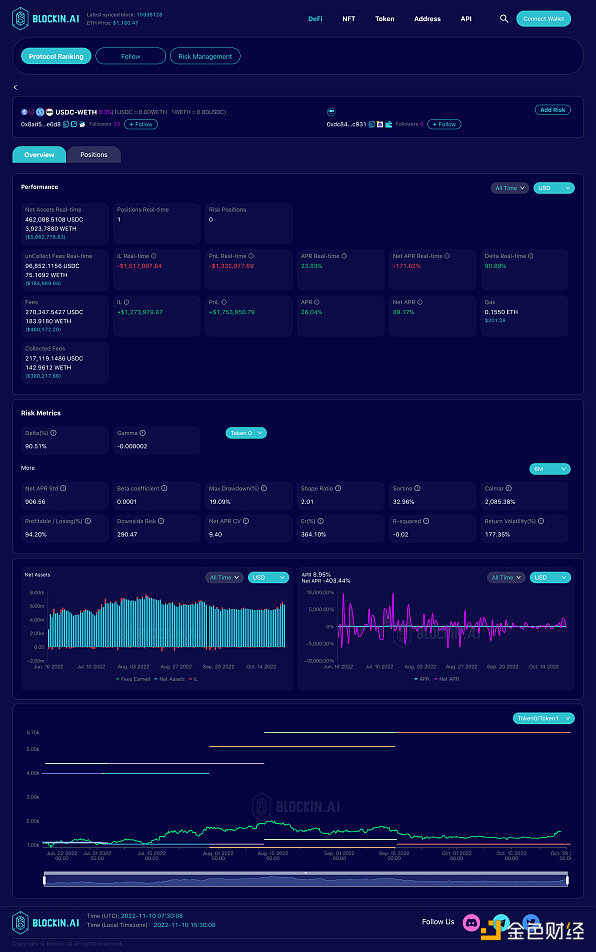Click the Add Risk button

552,110
